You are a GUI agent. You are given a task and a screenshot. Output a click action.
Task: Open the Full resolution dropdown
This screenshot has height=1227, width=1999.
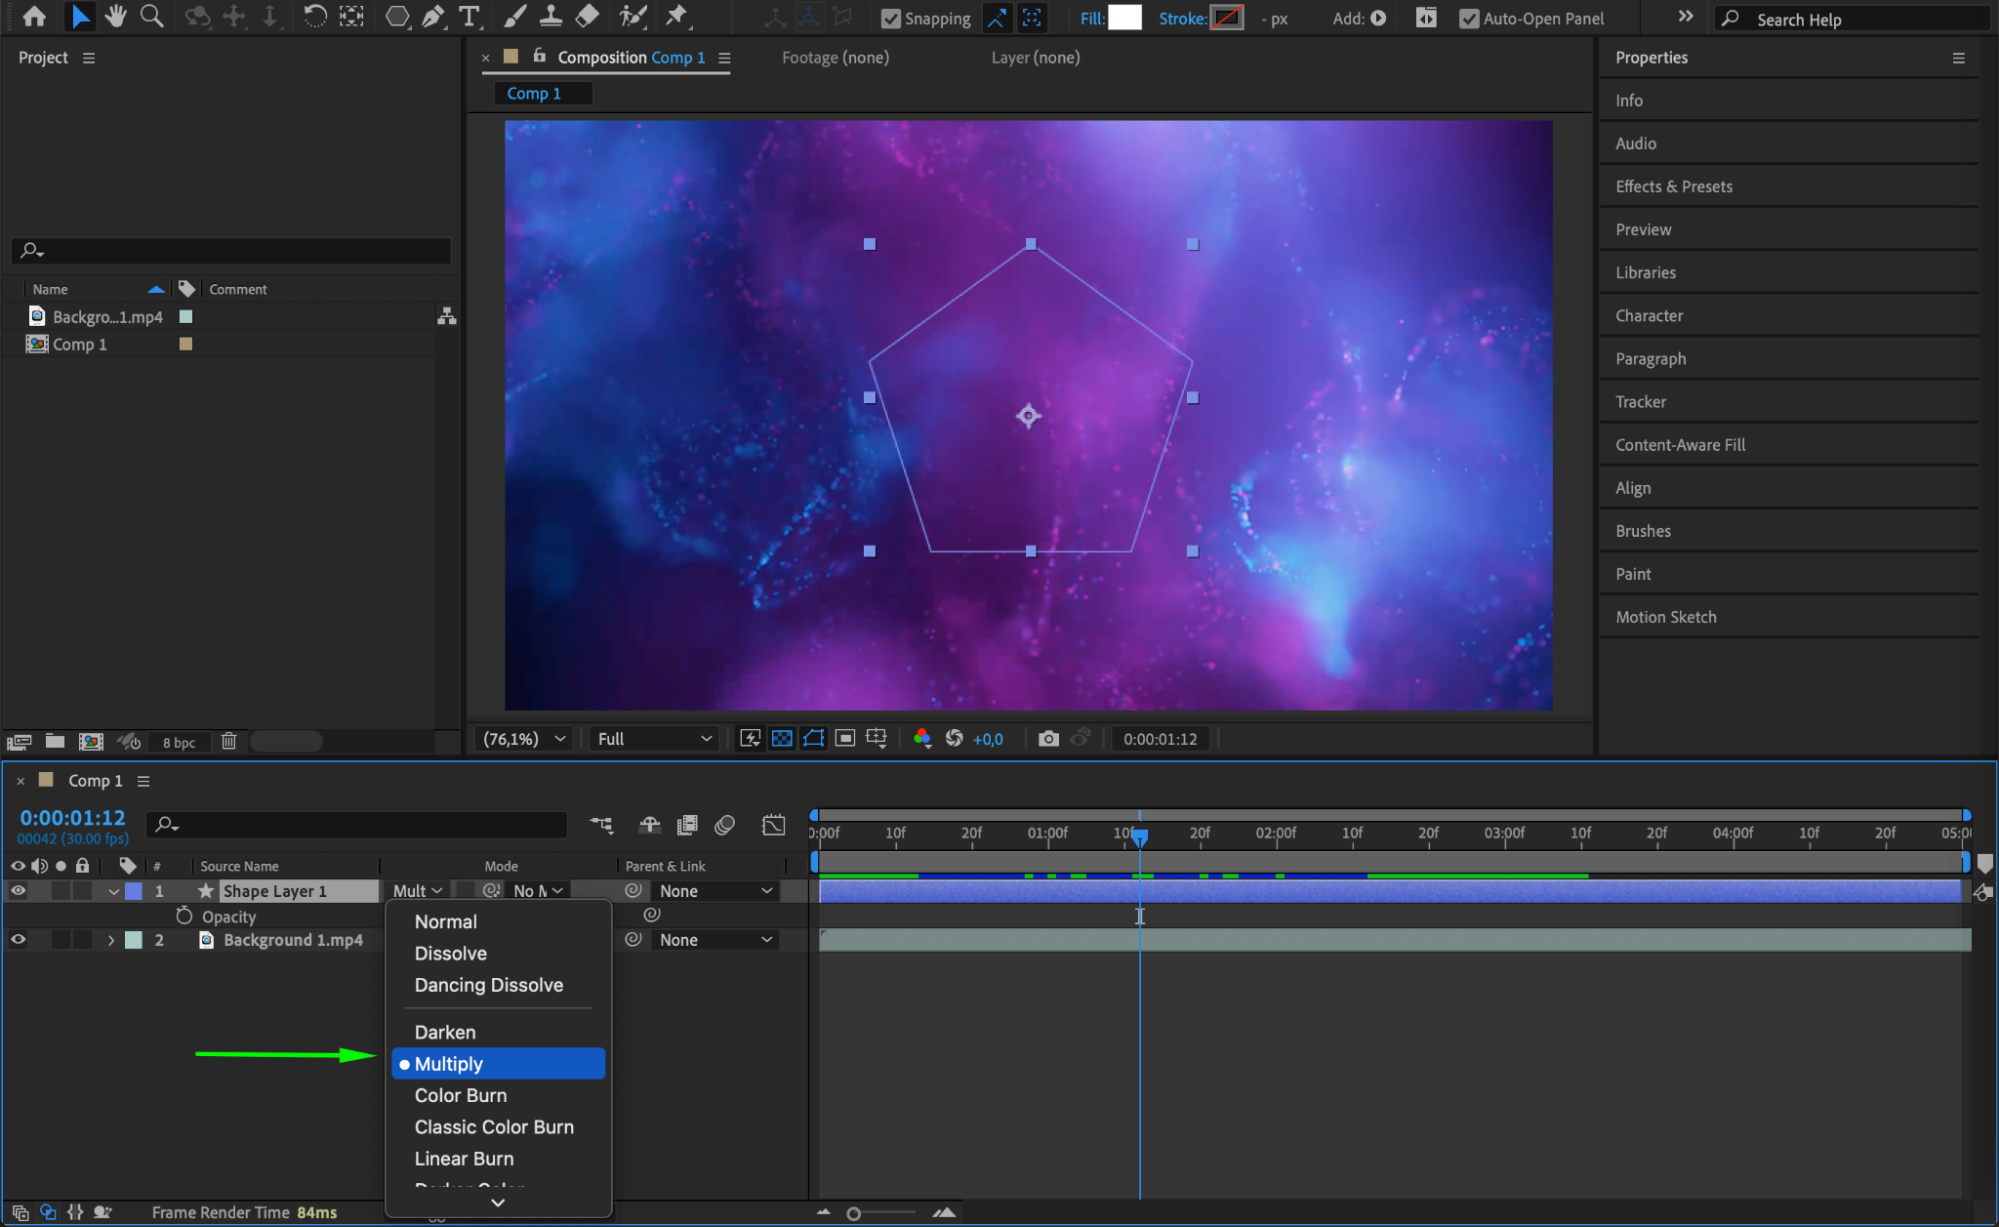(654, 738)
